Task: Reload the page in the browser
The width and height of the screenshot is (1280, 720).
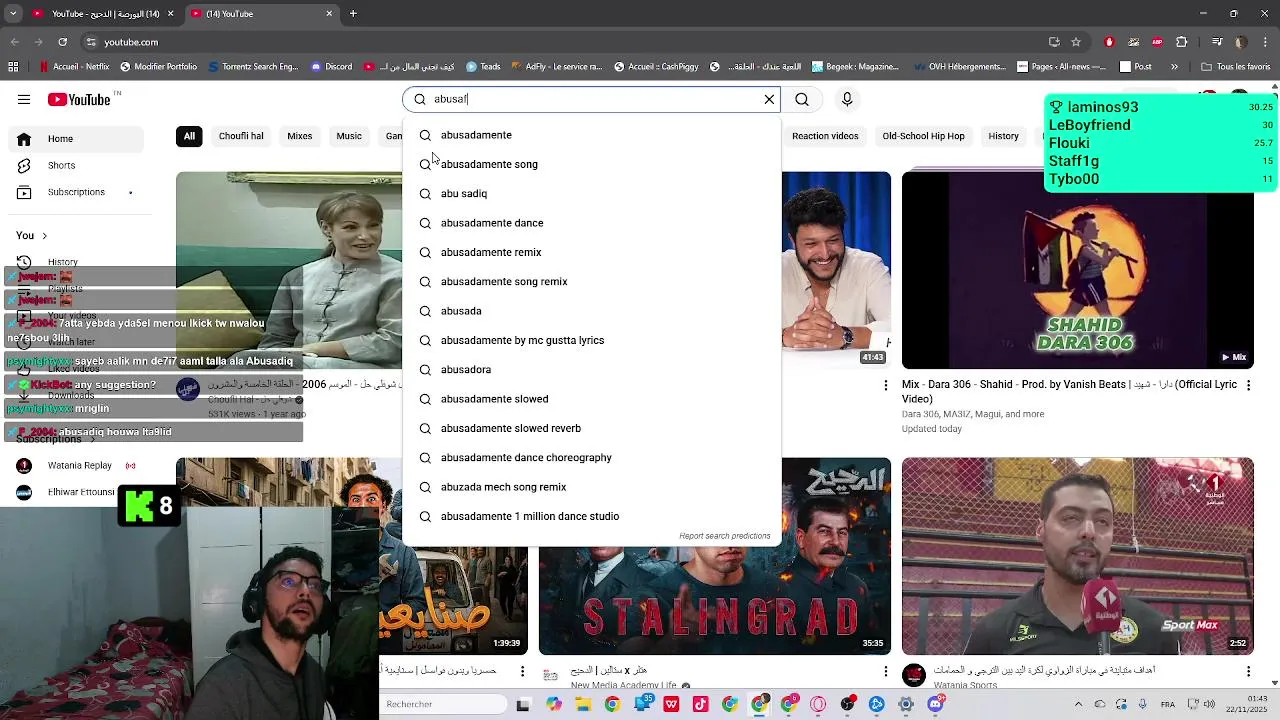Action: (x=62, y=42)
